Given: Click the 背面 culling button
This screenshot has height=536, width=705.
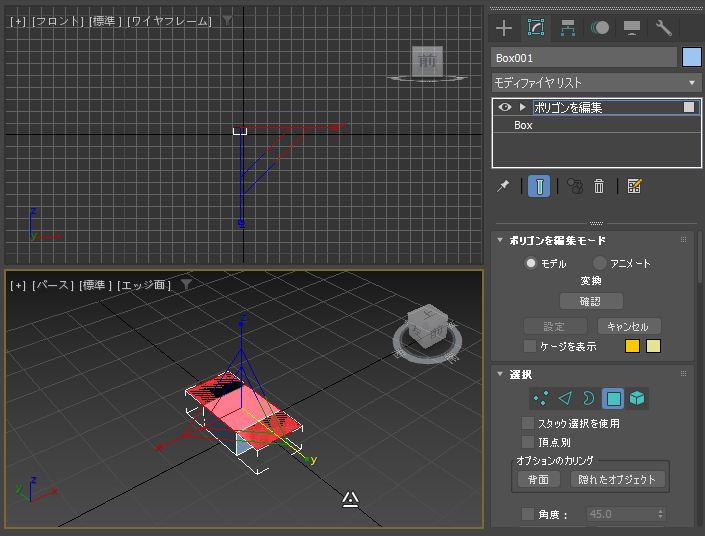Looking at the screenshot, I should [x=538, y=479].
